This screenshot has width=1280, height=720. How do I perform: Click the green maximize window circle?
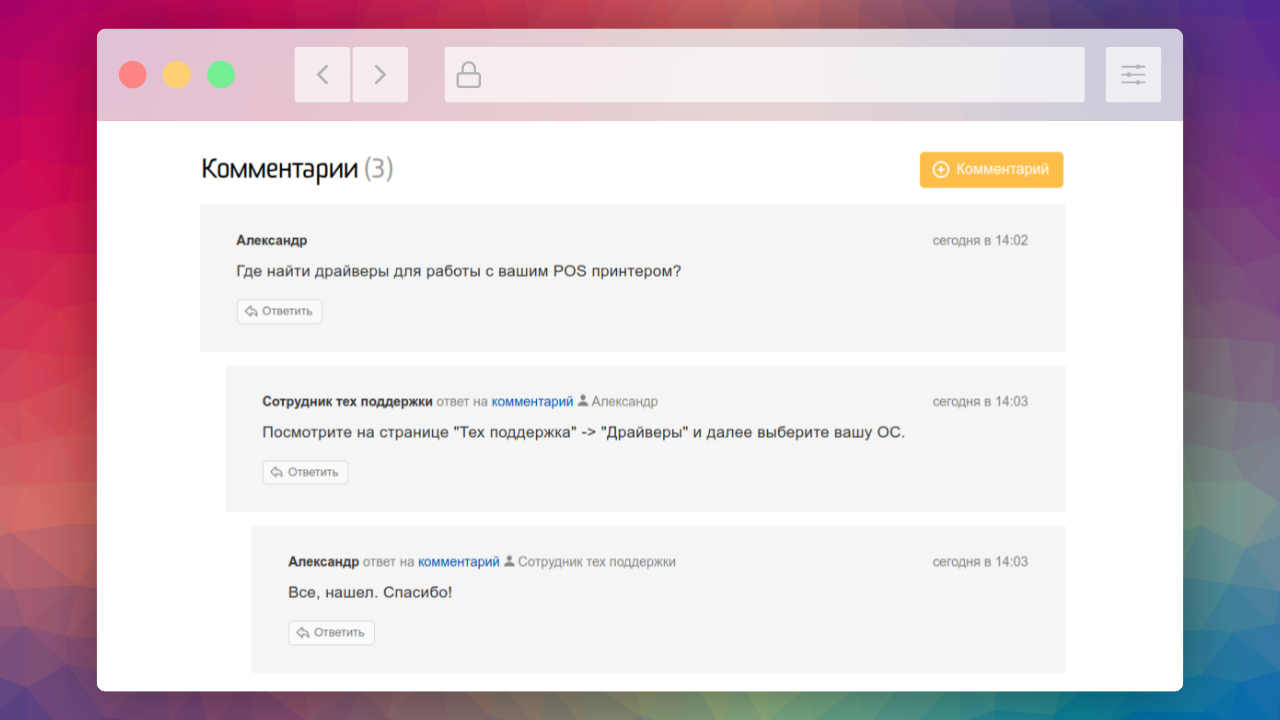pos(221,75)
